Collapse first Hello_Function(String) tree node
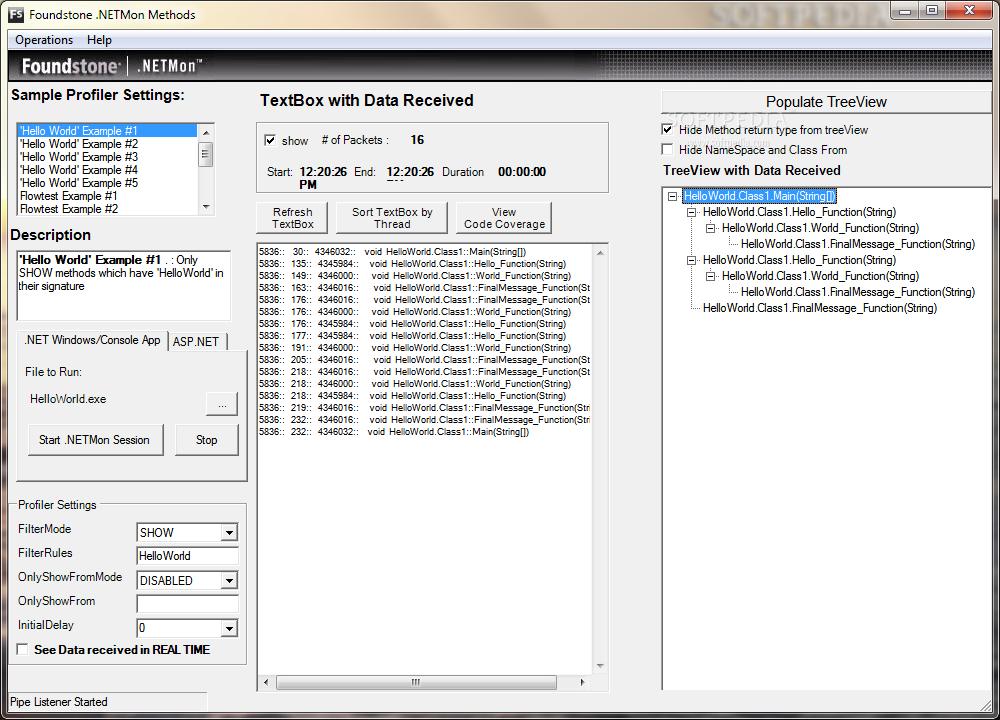This screenshot has width=1000, height=720. [x=691, y=212]
